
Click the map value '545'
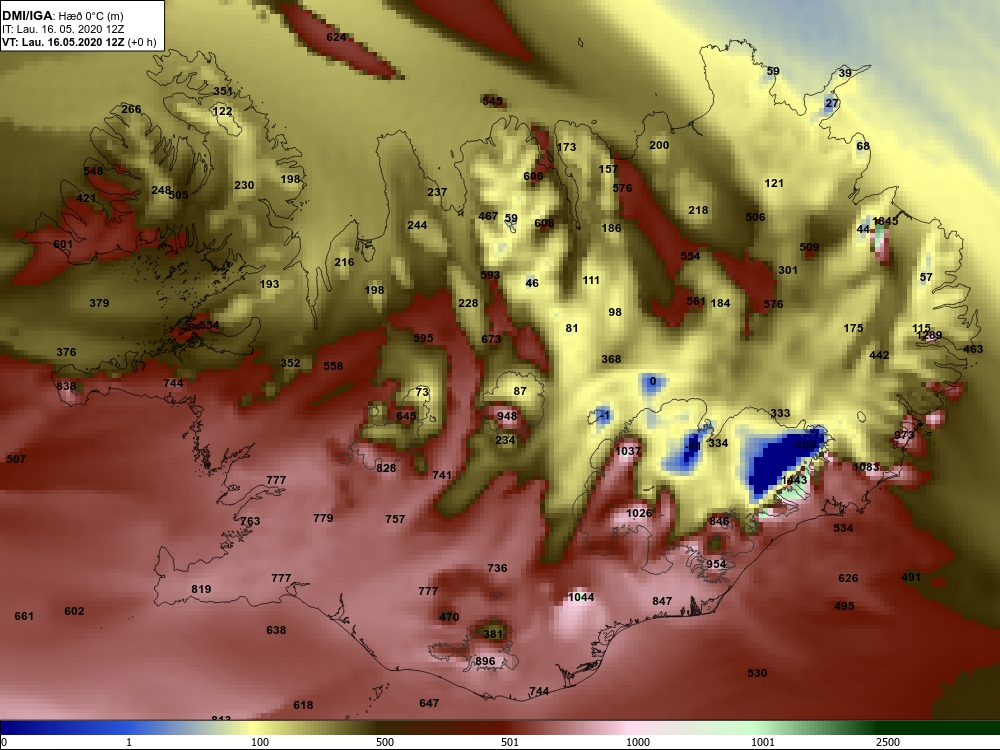pyautogui.click(x=492, y=101)
